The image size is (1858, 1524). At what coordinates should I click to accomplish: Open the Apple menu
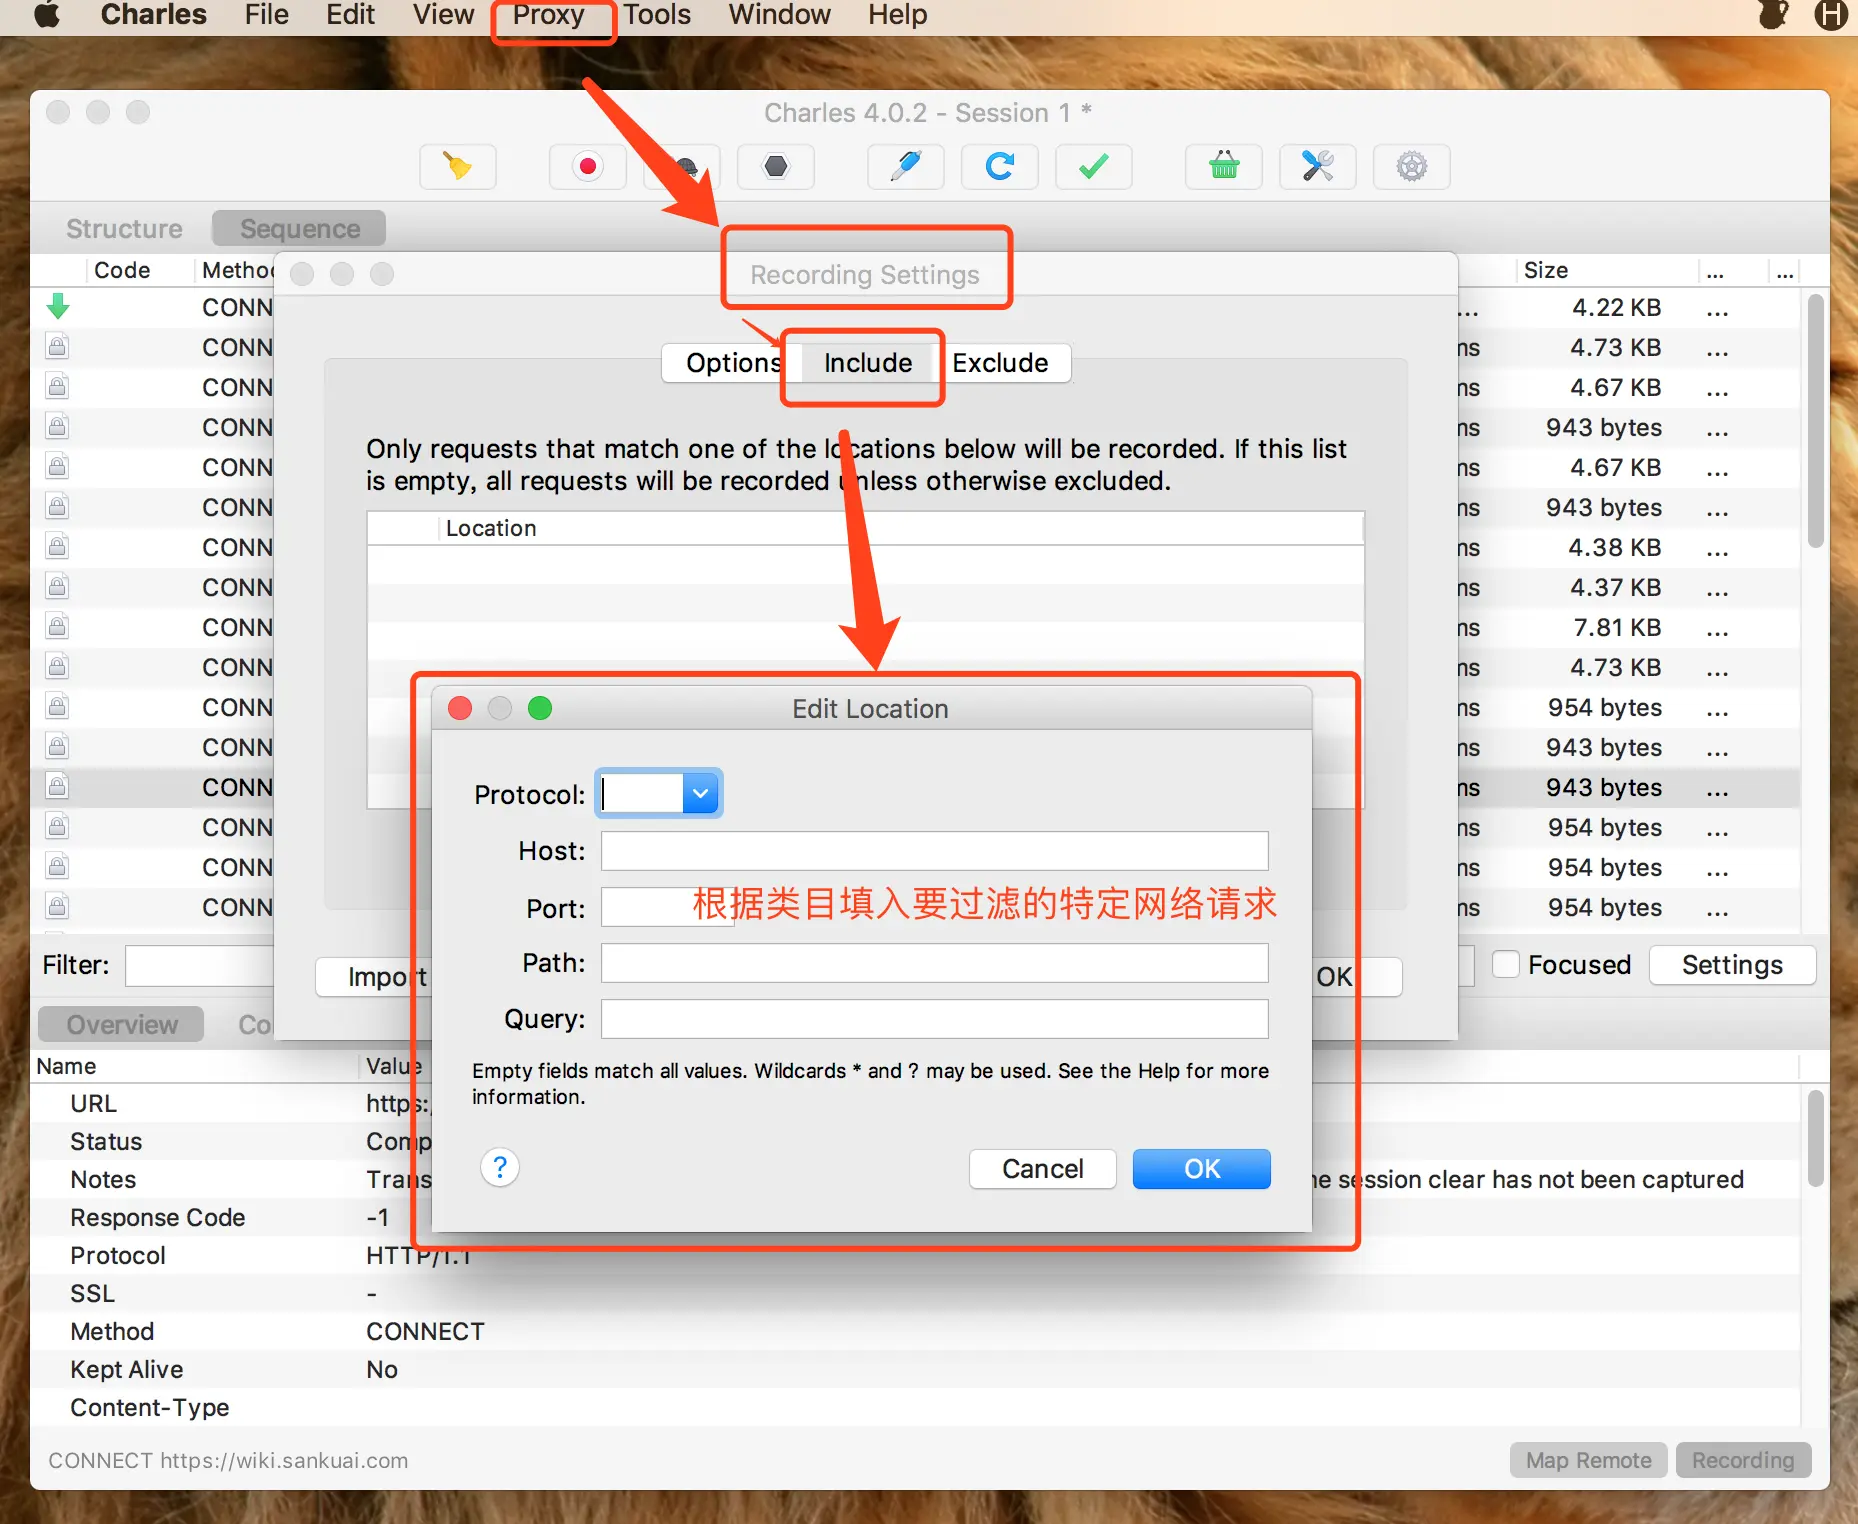[x=47, y=15]
